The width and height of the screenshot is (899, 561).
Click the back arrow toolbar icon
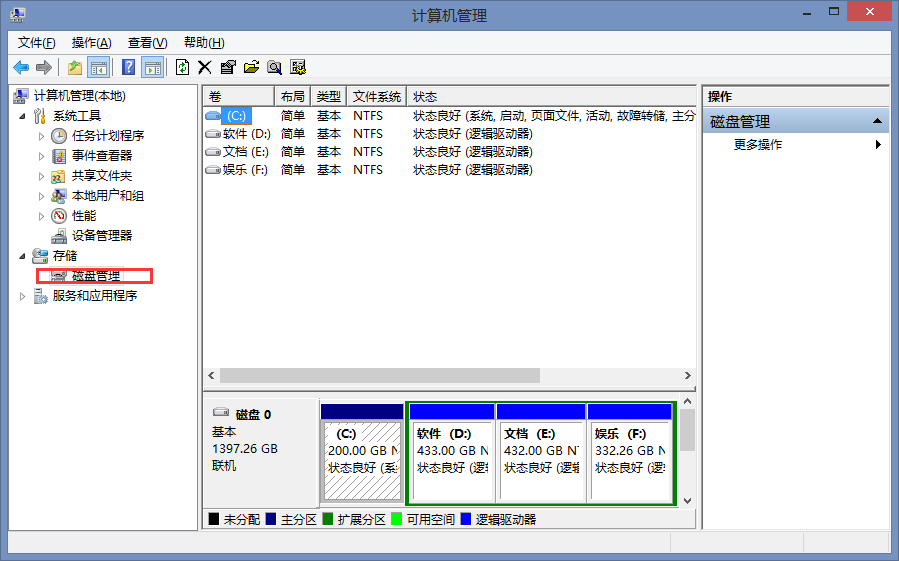(21, 67)
